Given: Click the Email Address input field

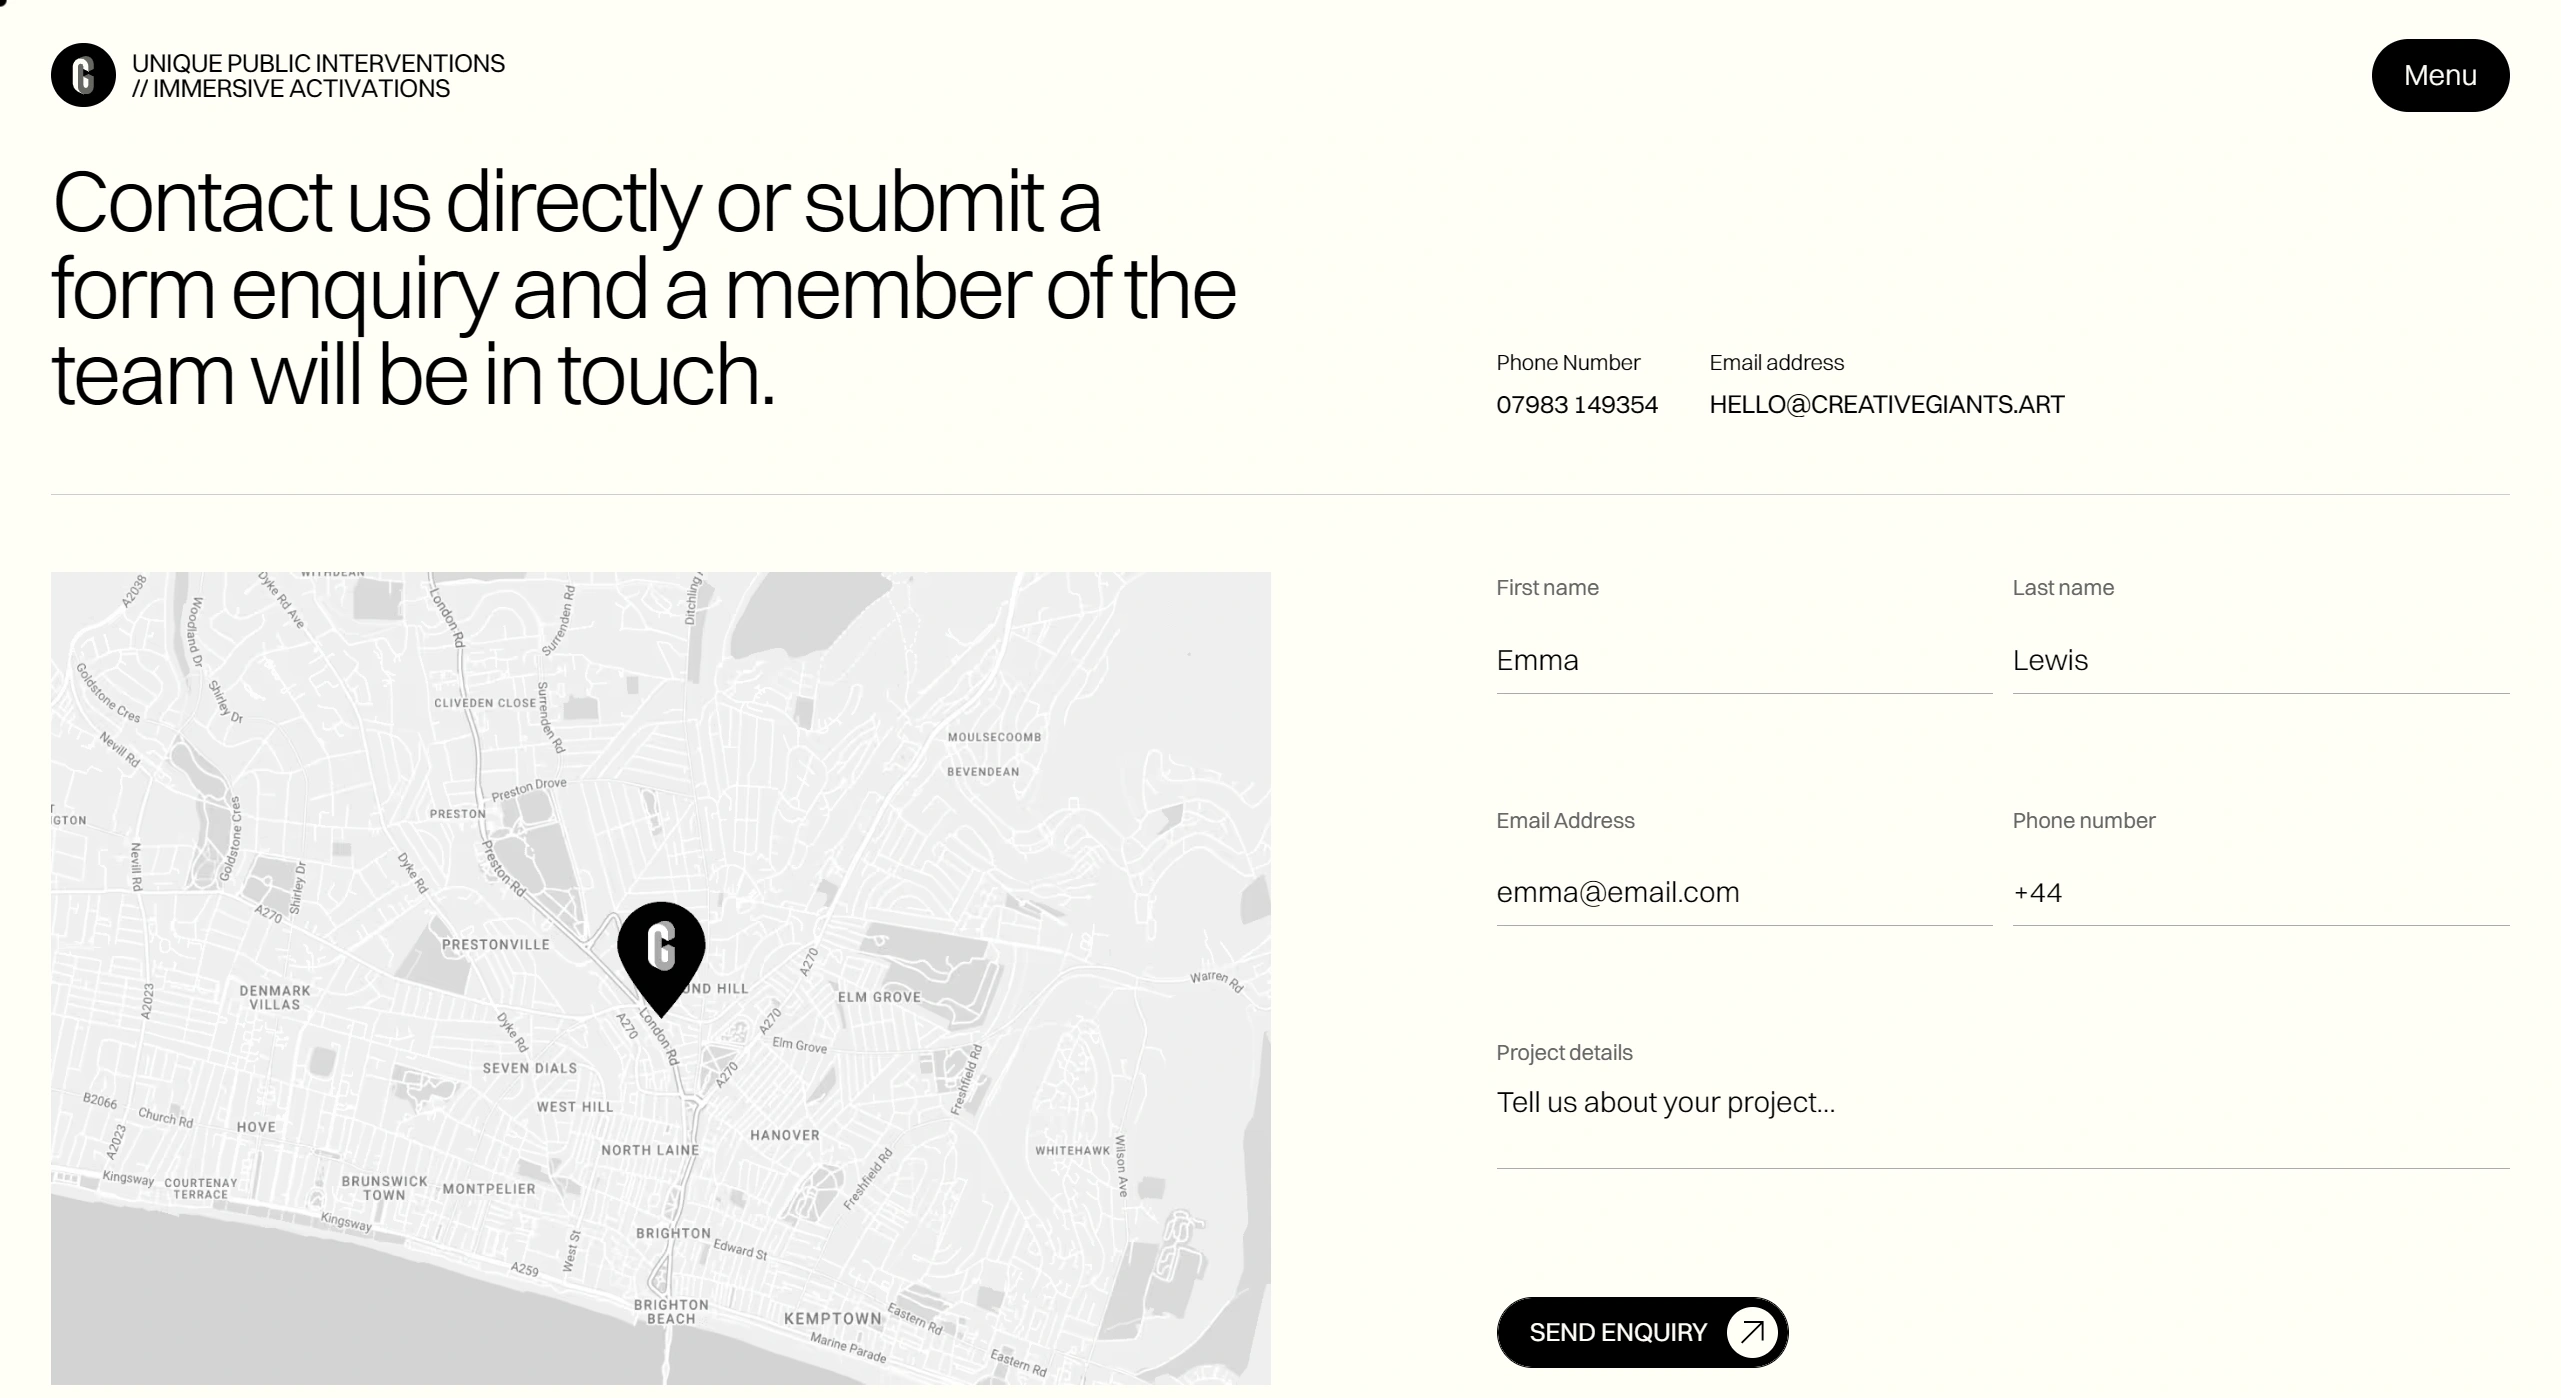Looking at the screenshot, I should [1743, 893].
